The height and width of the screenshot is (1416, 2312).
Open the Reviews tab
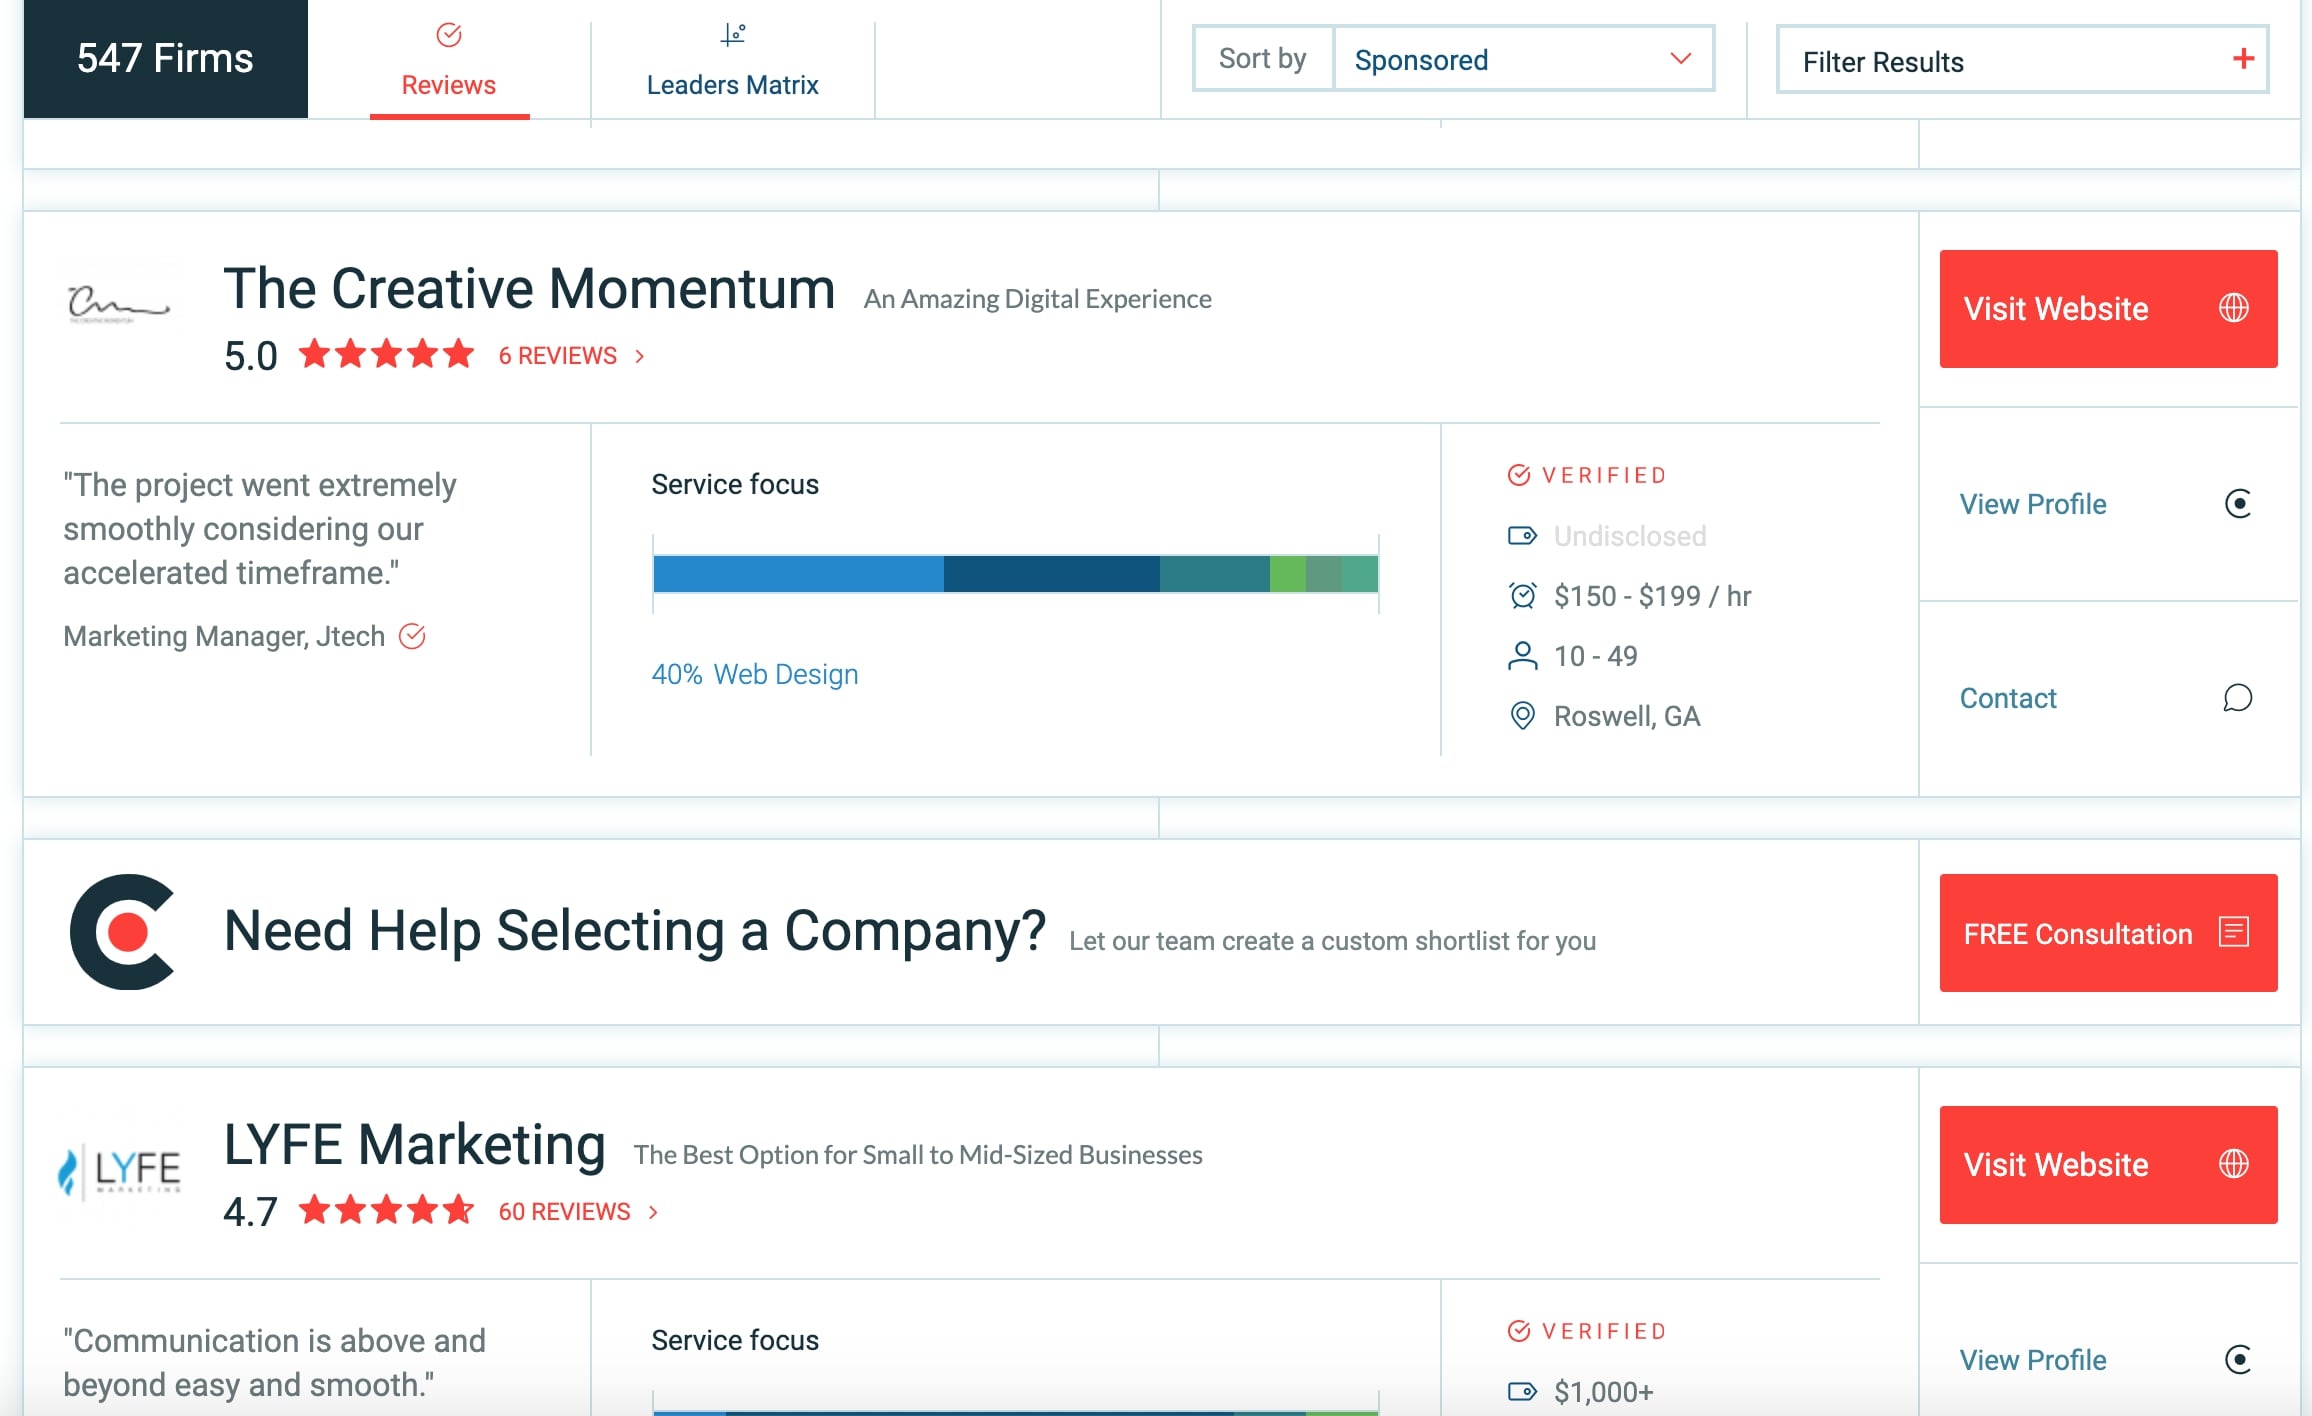449,60
